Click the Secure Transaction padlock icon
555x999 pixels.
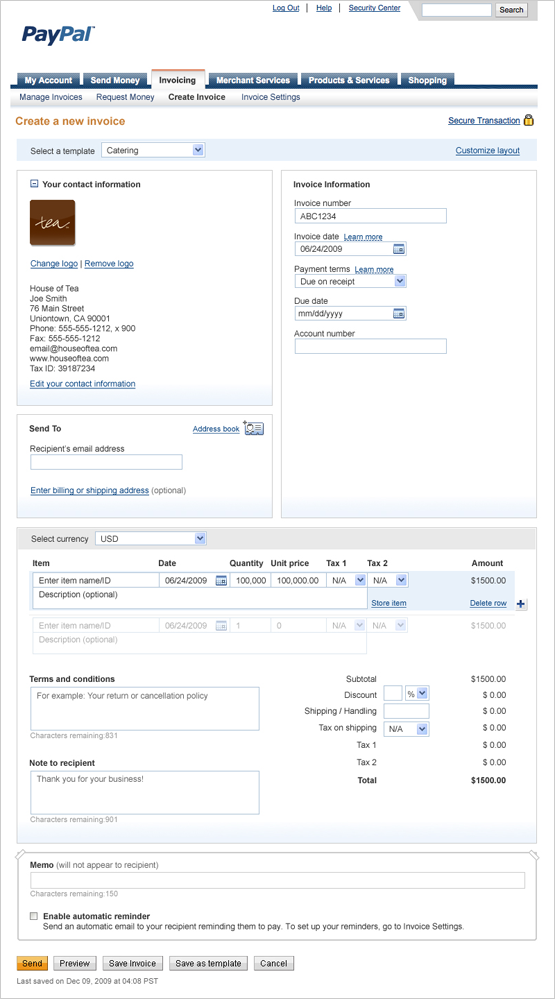click(x=529, y=120)
